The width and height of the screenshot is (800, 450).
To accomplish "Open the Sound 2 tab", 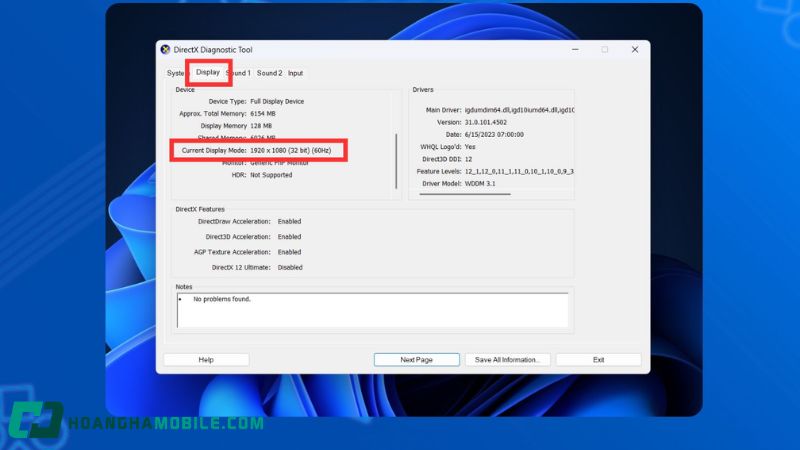I will click(269, 73).
